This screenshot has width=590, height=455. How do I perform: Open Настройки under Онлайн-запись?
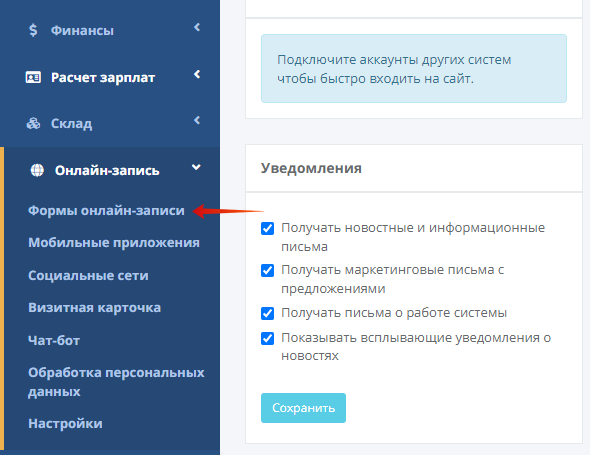65,423
